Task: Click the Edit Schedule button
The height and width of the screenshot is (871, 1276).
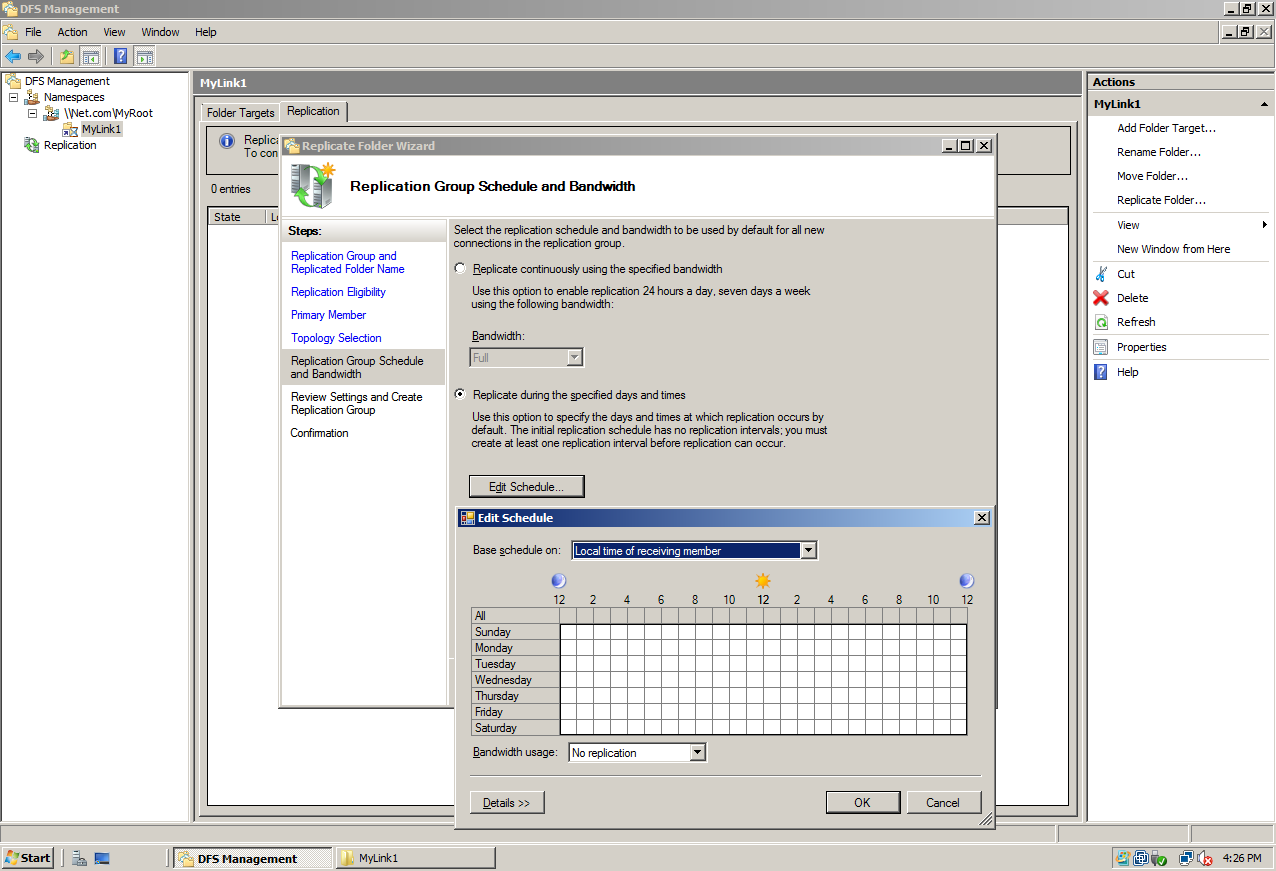Action: tap(526, 486)
